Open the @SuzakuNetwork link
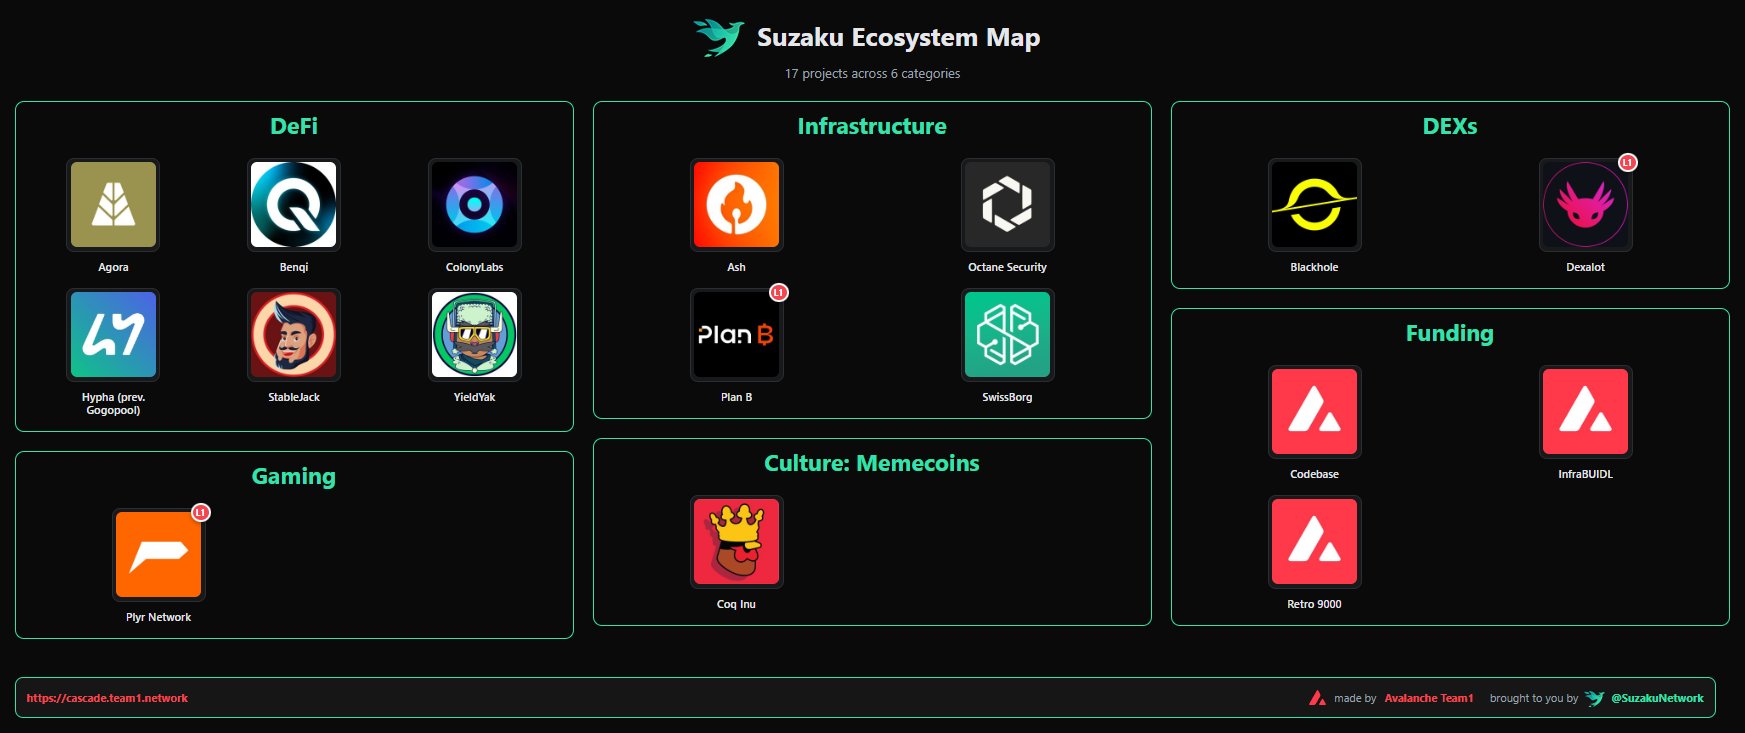 1657,698
